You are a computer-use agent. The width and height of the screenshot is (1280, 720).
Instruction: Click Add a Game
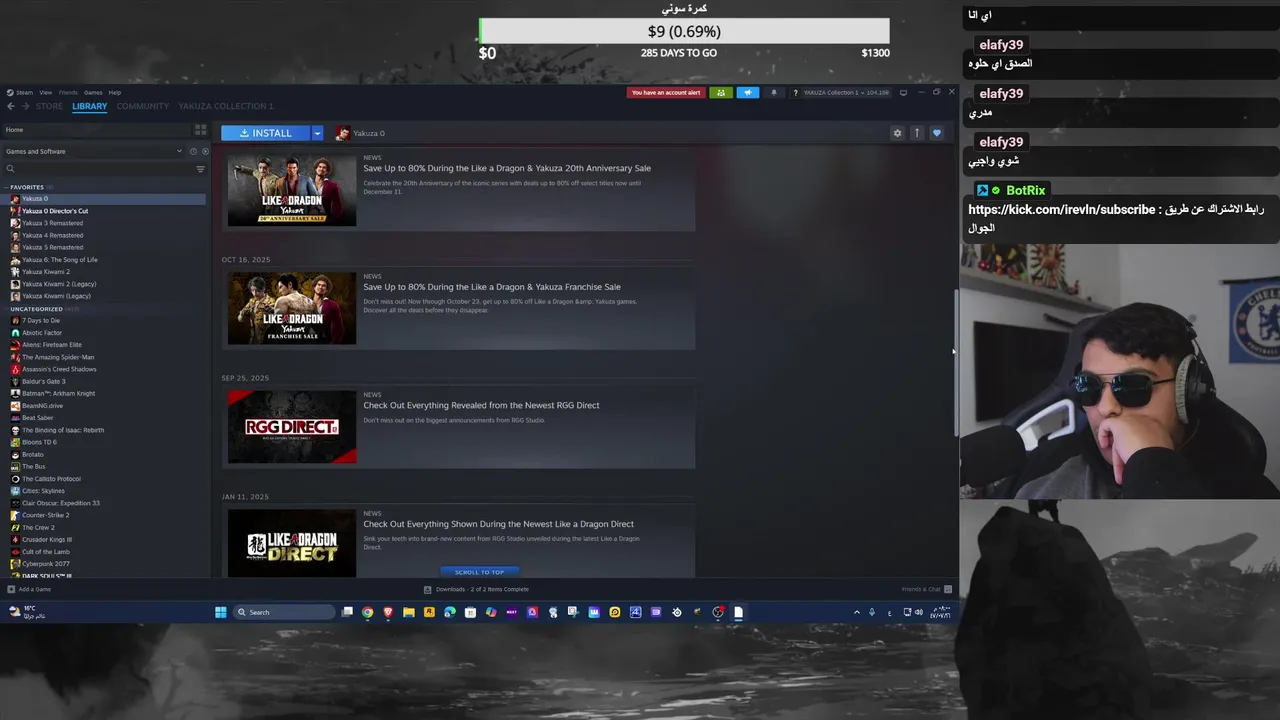(x=29, y=589)
